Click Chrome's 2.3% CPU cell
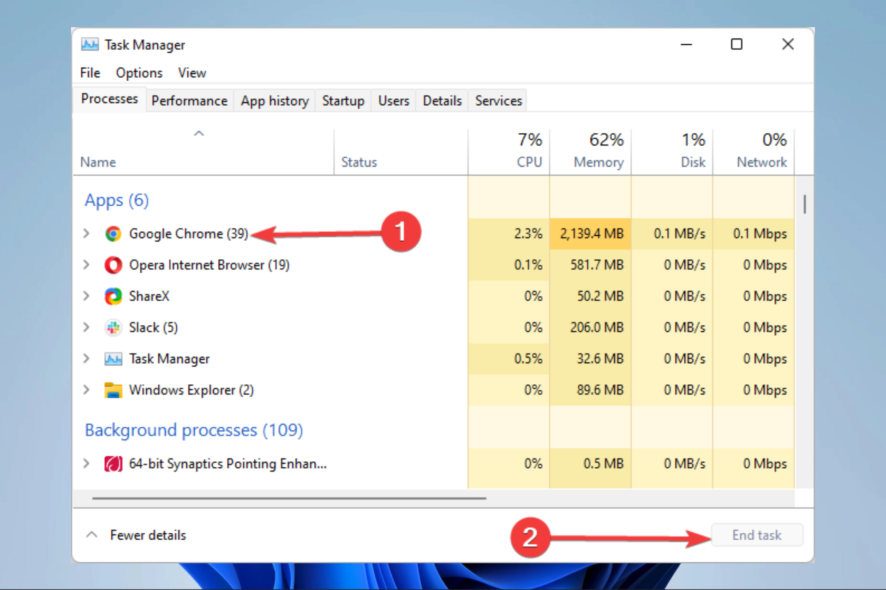The width and height of the screenshot is (886, 590). [509, 233]
